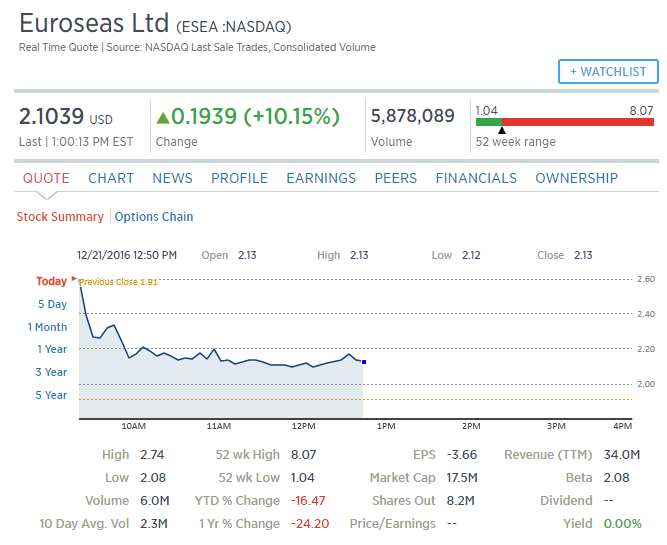Open the Options Chain link
This screenshot has width=667, height=545.
pyautogui.click(x=154, y=217)
